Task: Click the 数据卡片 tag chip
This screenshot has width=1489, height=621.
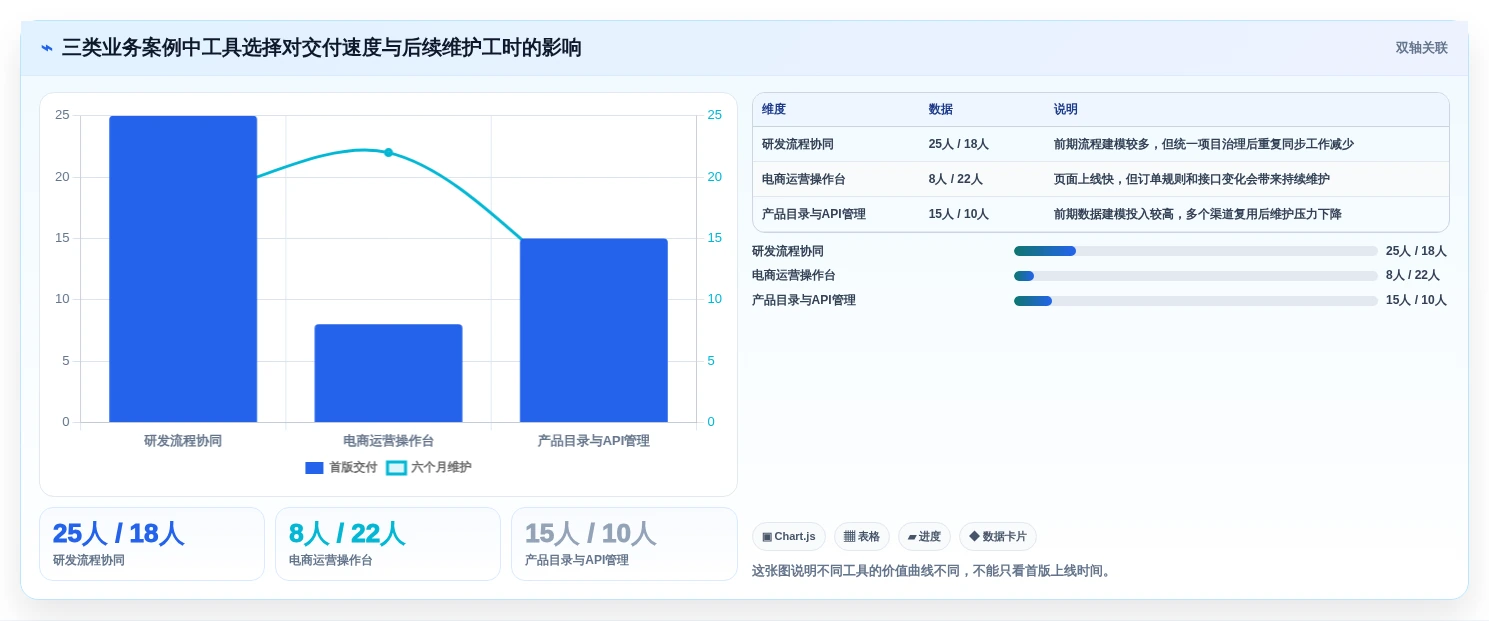Action: point(998,536)
